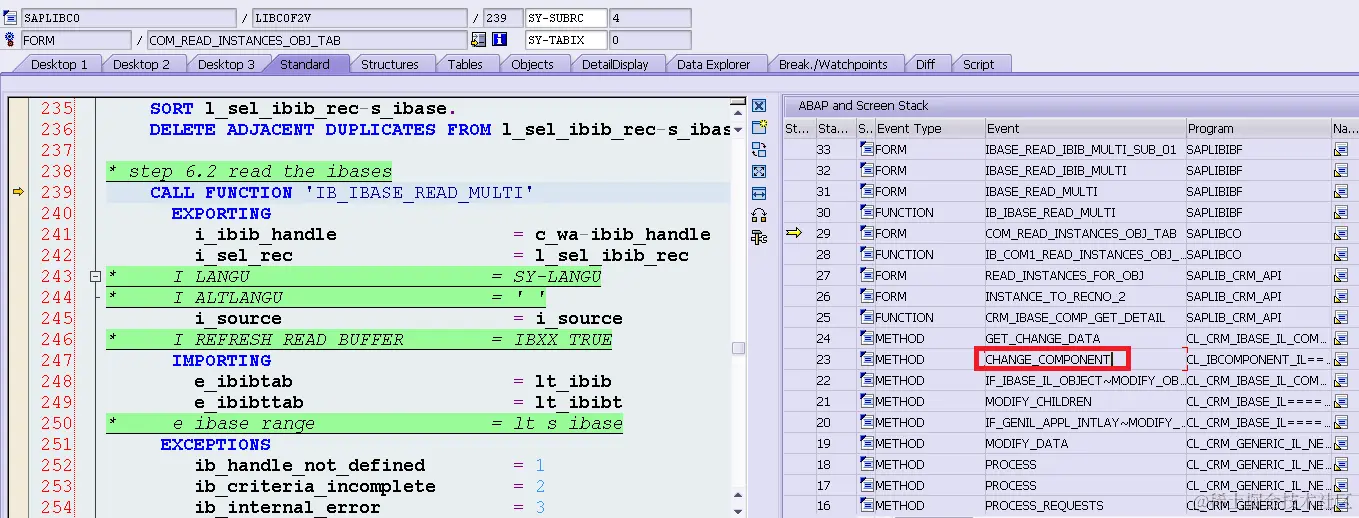Click the bottom tool icon on side toolbar
The image size is (1359, 518).
(x=759, y=237)
